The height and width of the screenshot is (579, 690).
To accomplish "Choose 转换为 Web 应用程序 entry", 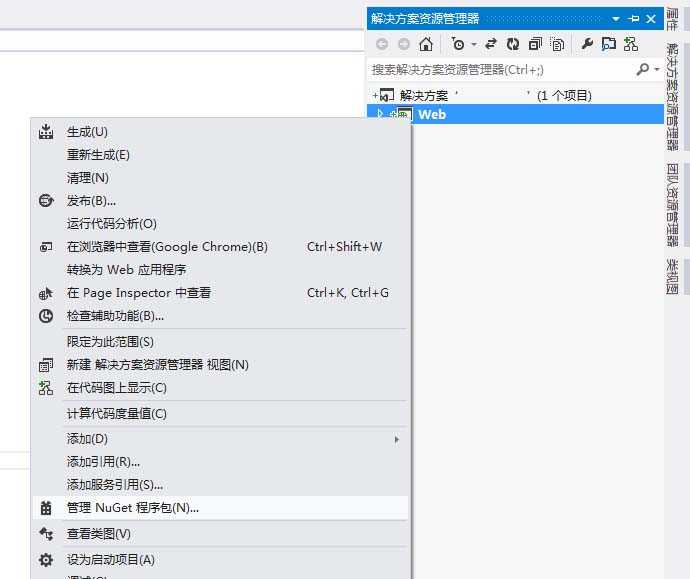I will (x=220, y=270).
